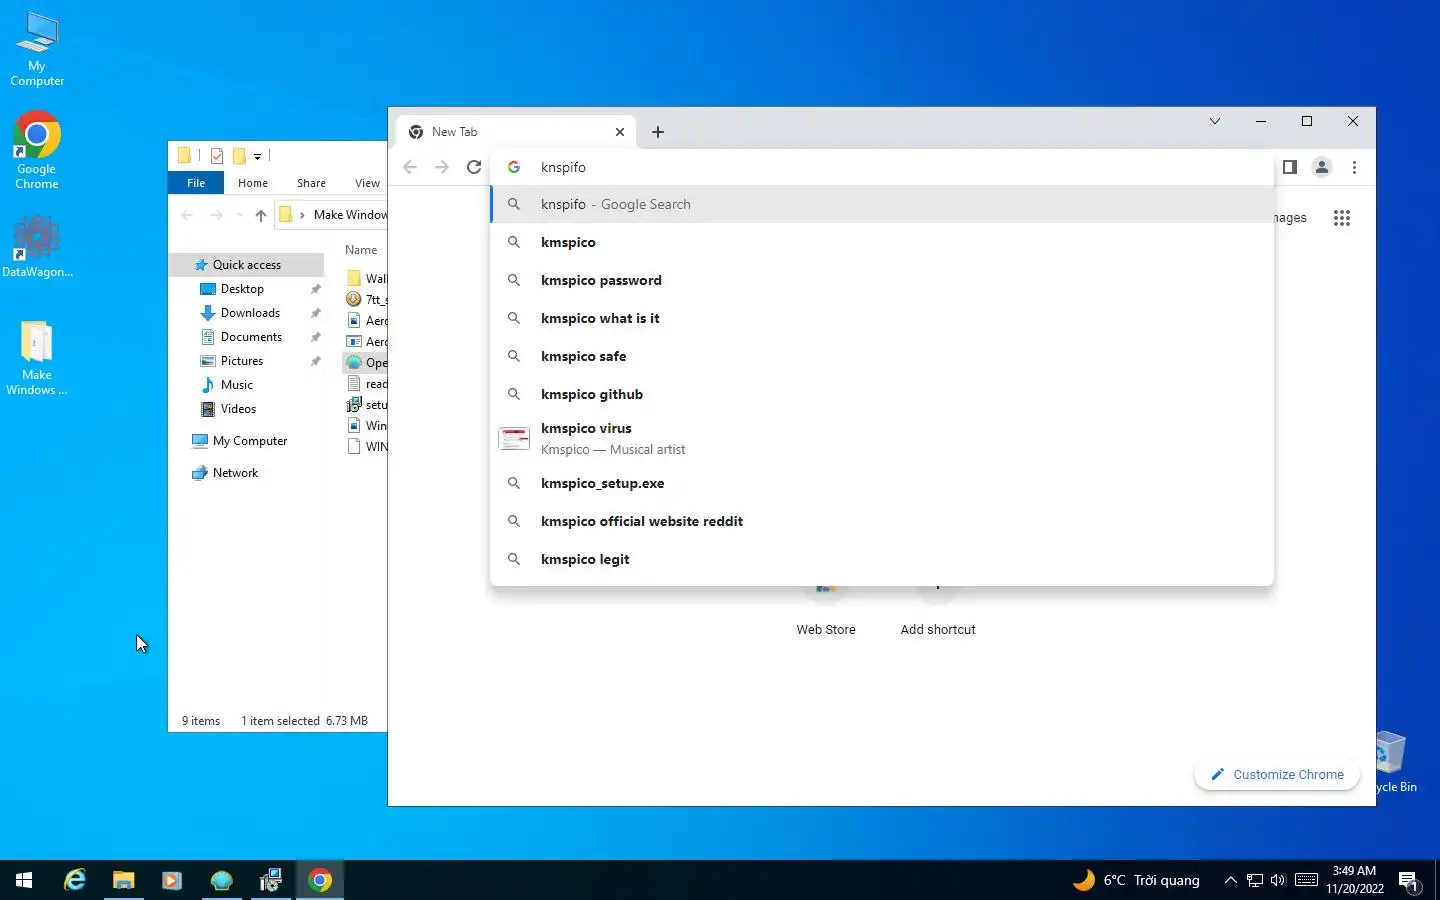The image size is (1440, 900).
Task: Open Google apps grid
Action: tap(1342, 218)
